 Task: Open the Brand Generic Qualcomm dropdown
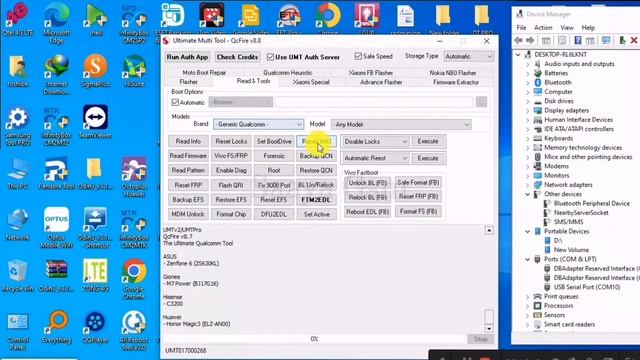[258, 124]
